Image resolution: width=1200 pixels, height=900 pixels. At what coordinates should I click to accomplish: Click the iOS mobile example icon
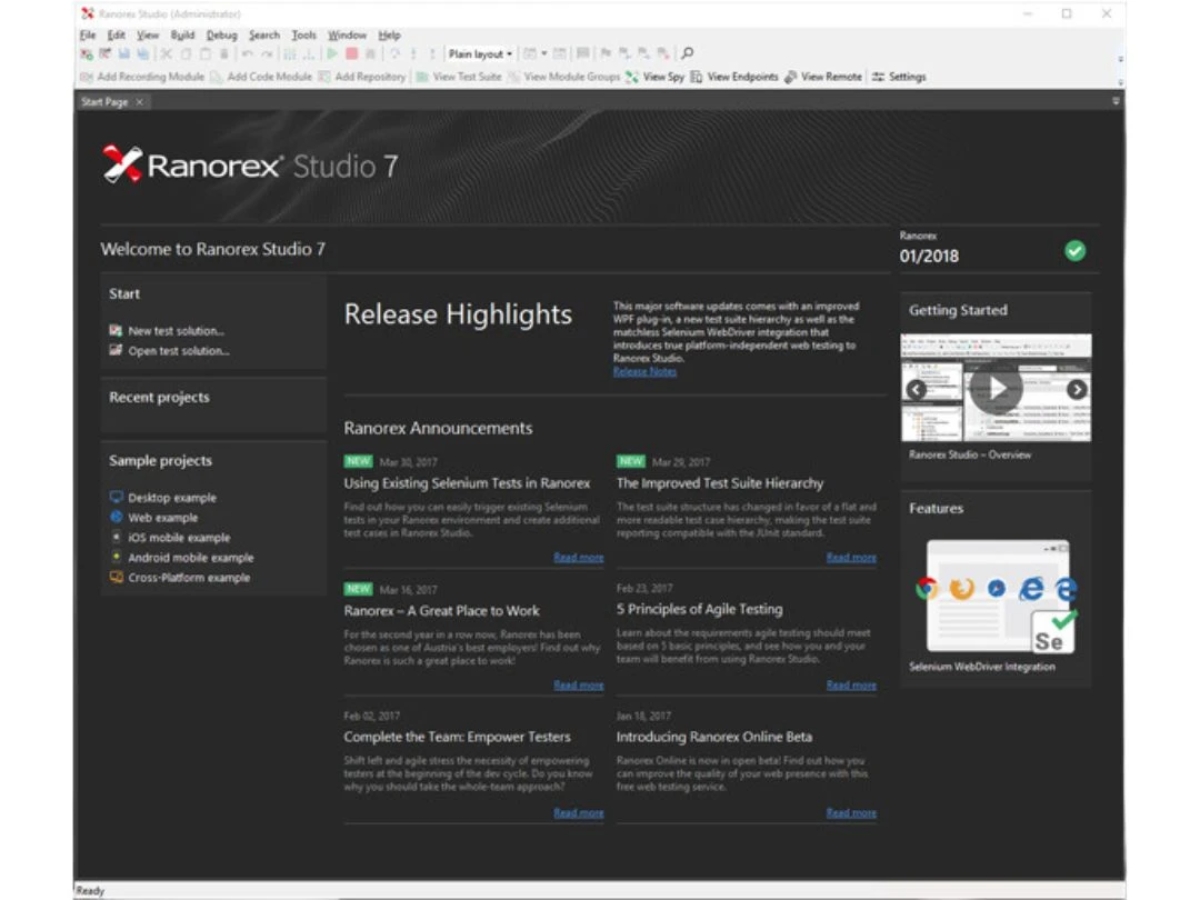(x=116, y=537)
